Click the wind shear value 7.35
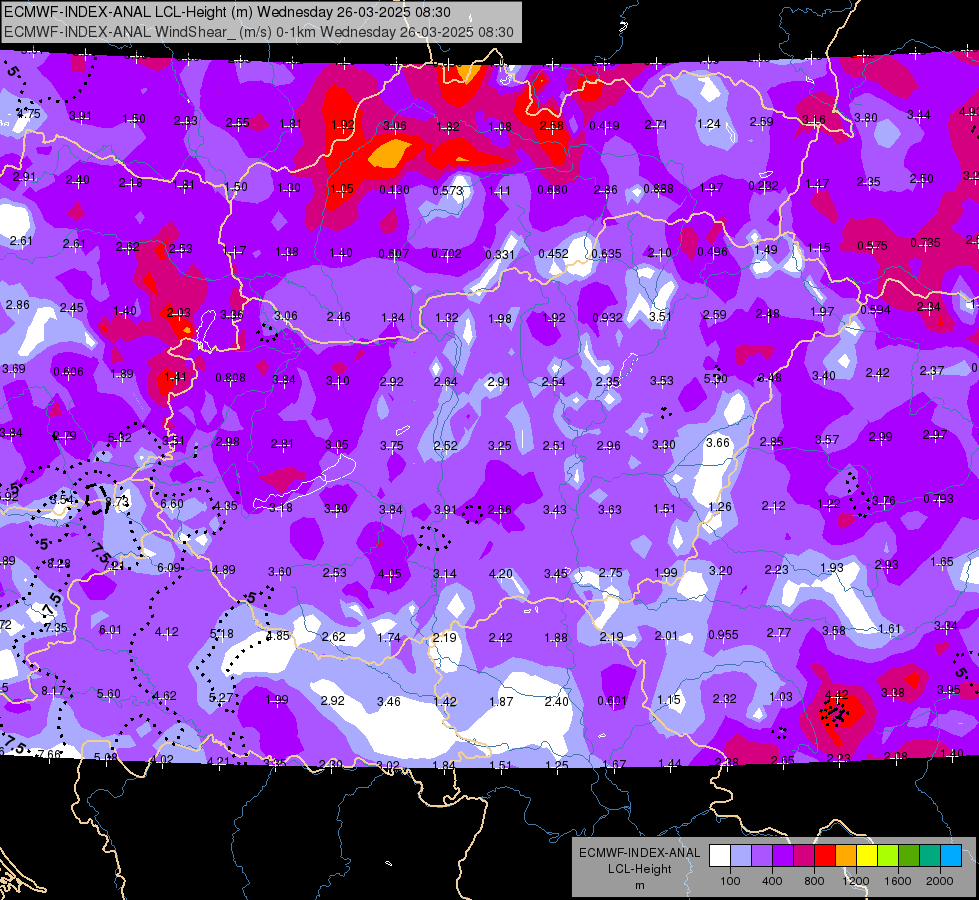The width and height of the screenshot is (979, 900). pos(56,627)
